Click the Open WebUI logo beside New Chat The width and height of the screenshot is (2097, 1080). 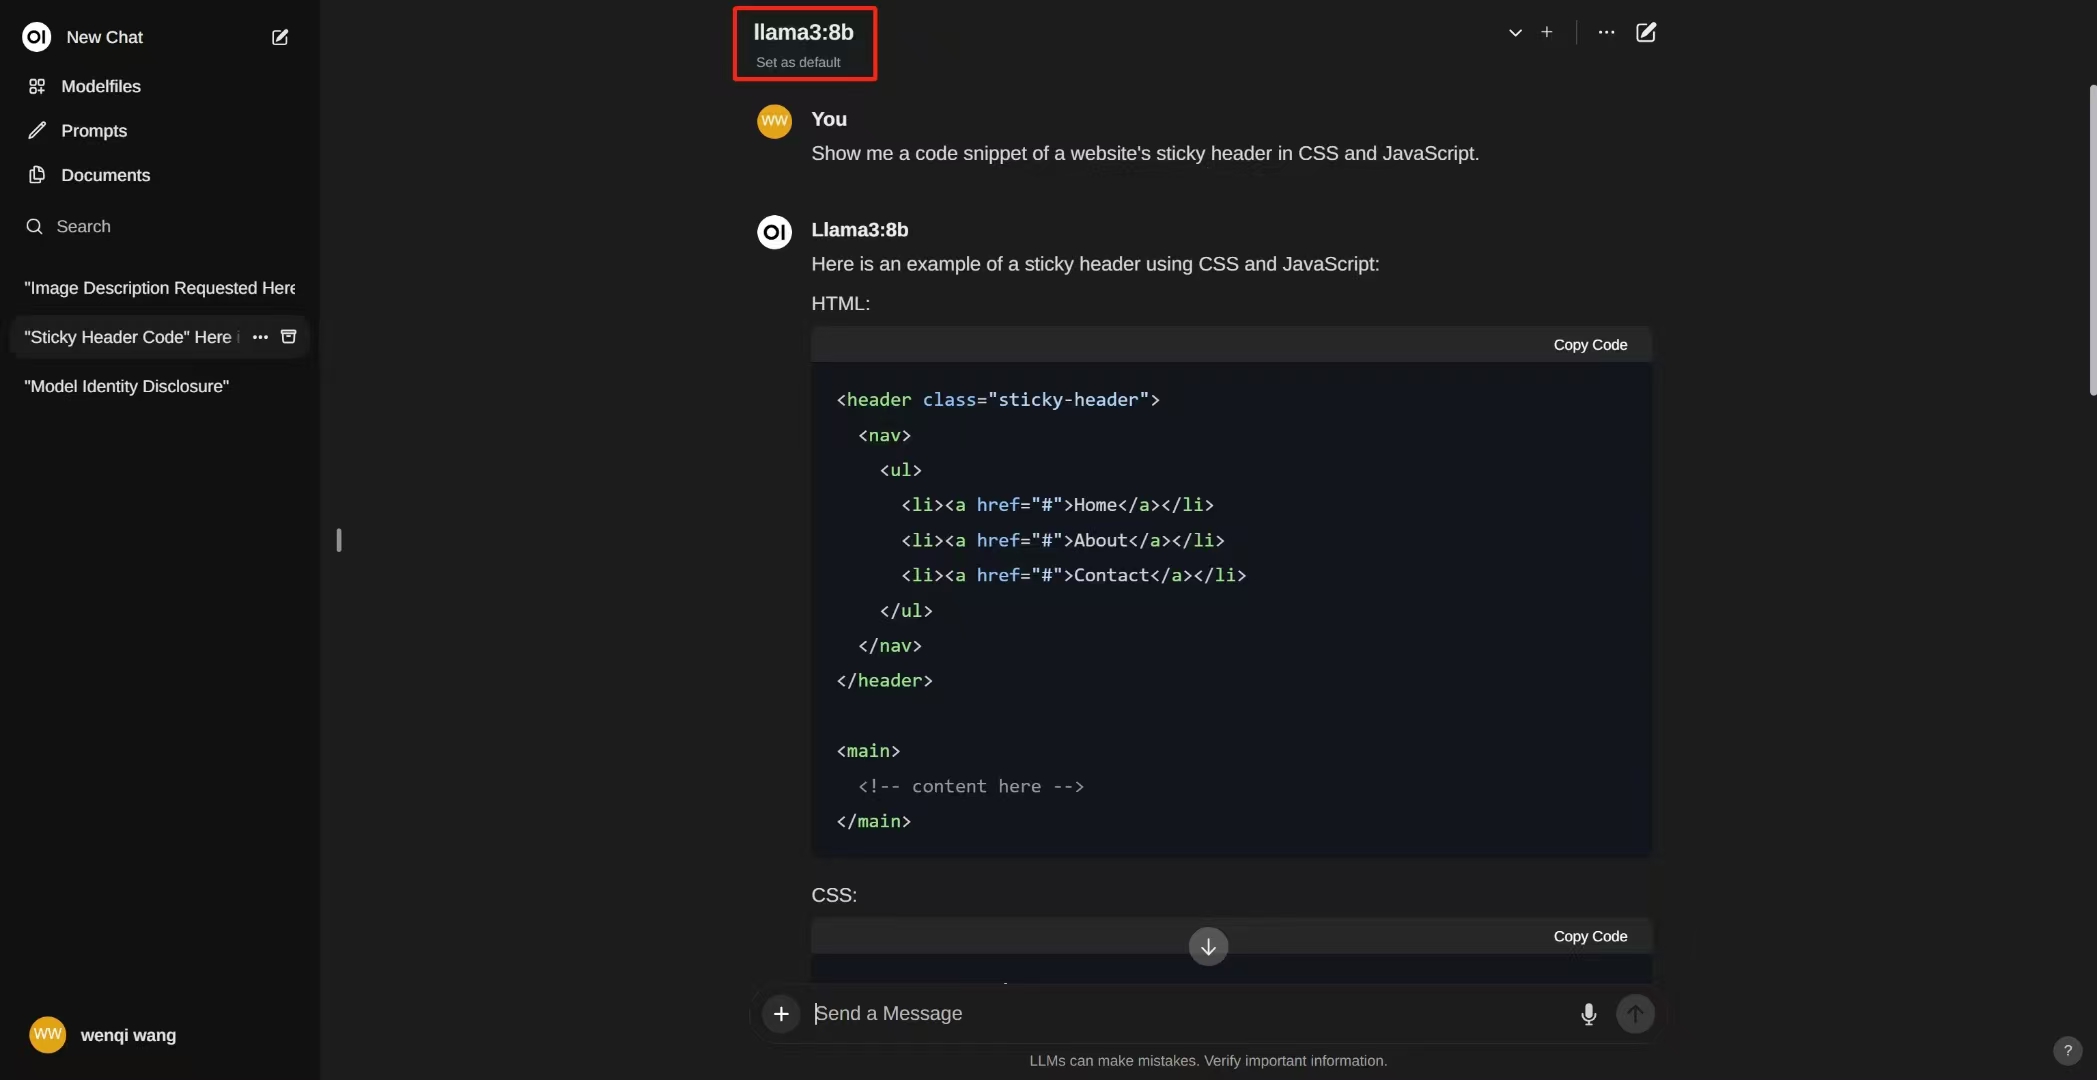point(36,37)
